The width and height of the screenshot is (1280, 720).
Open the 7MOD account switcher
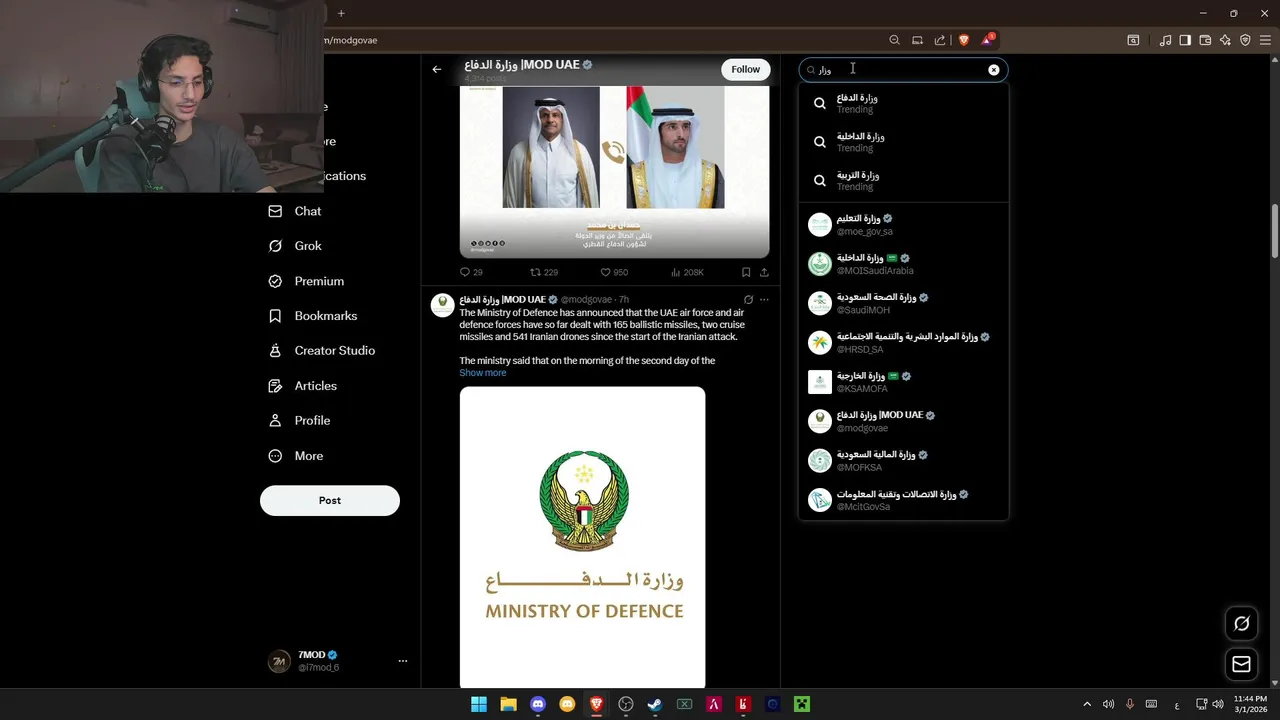pyautogui.click(x=338, y=661)
